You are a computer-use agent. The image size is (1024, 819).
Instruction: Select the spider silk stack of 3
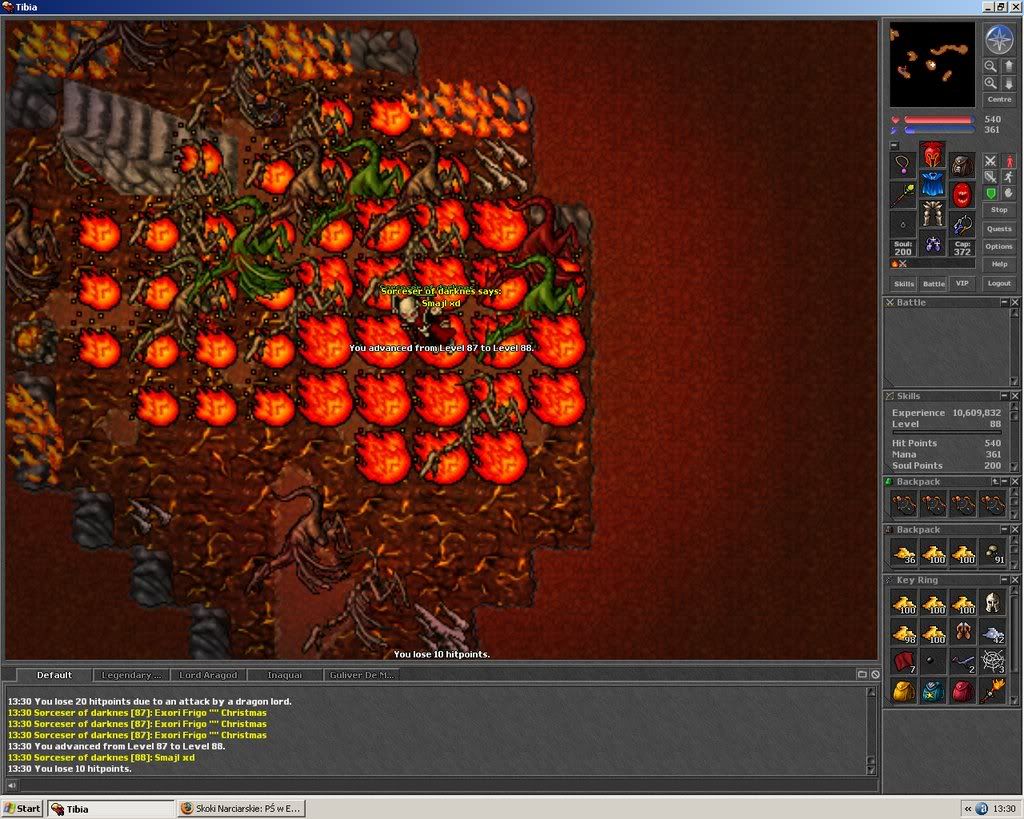993,662
